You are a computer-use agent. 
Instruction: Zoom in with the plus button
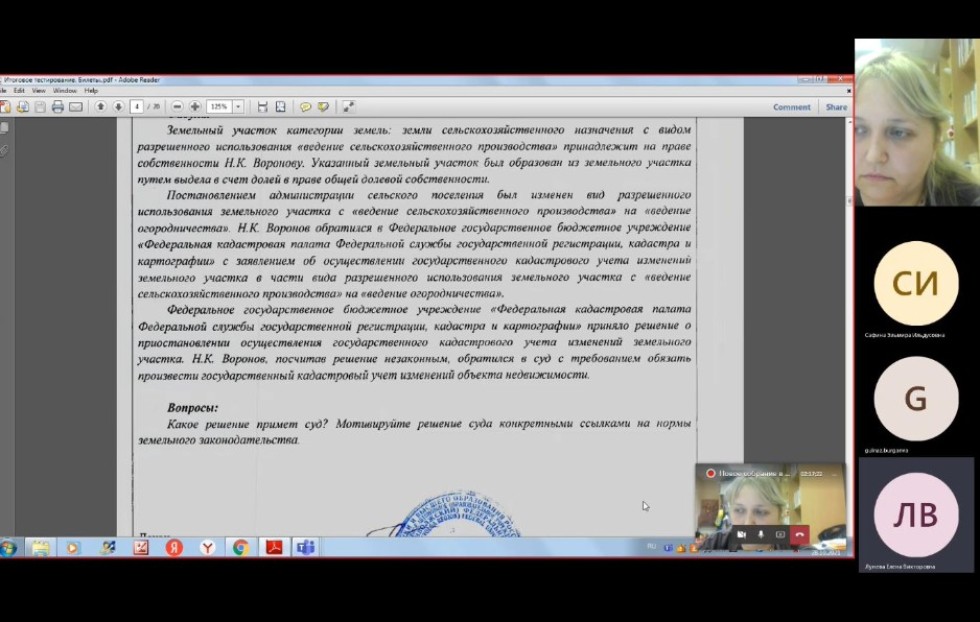(x=195, y=107)
